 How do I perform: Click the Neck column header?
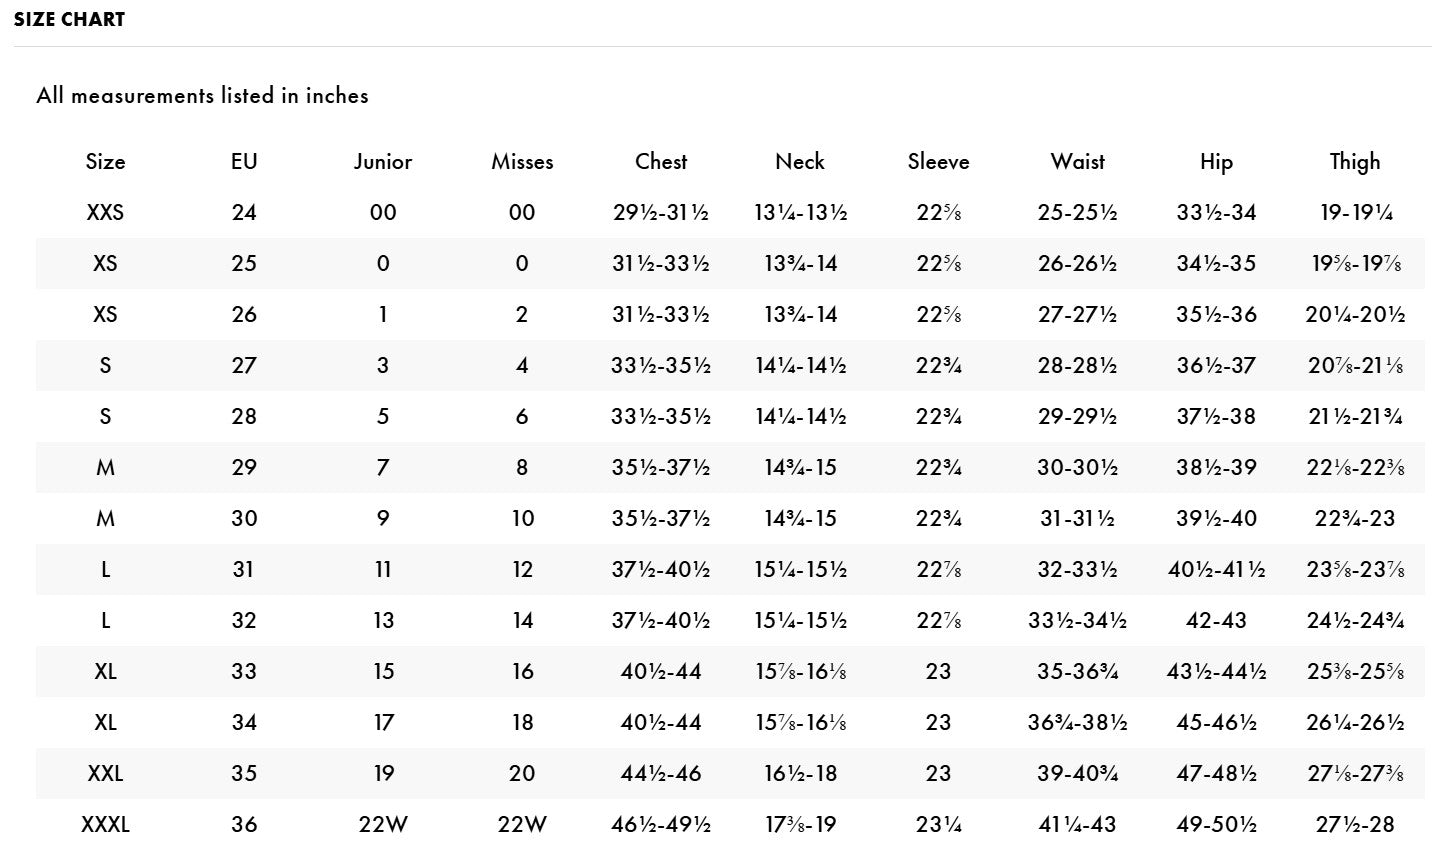[800, 162]
